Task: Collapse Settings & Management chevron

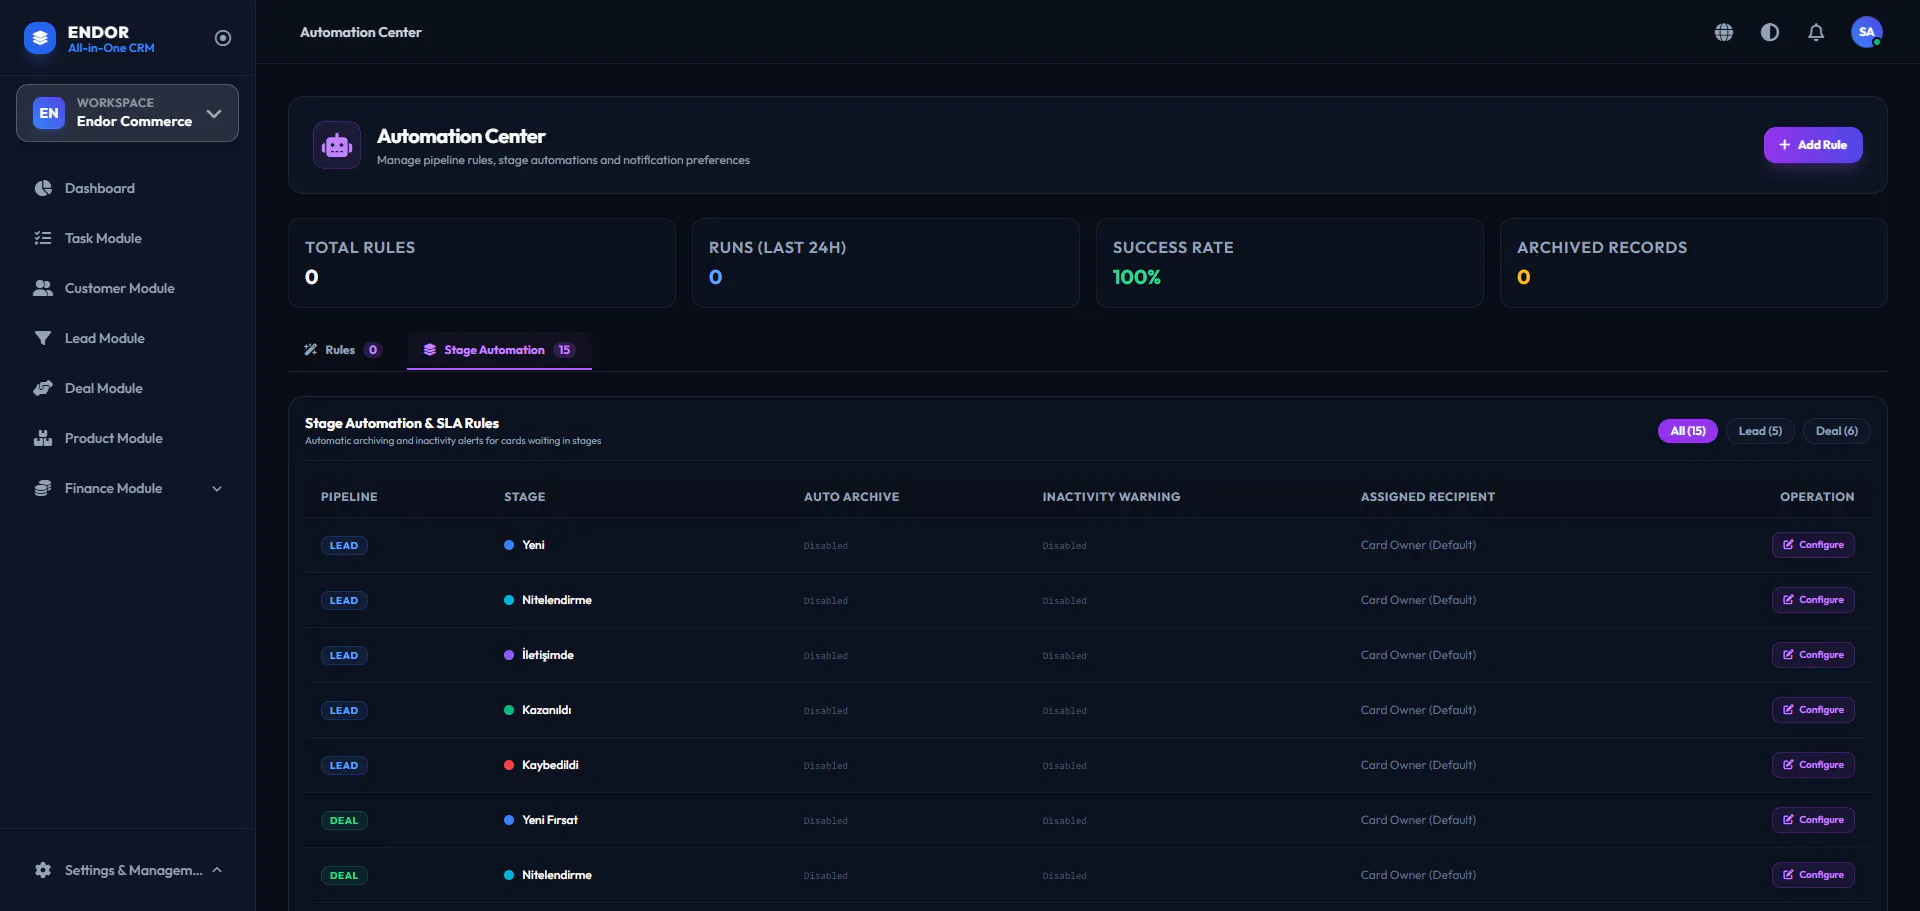Action: pos(217,870)
